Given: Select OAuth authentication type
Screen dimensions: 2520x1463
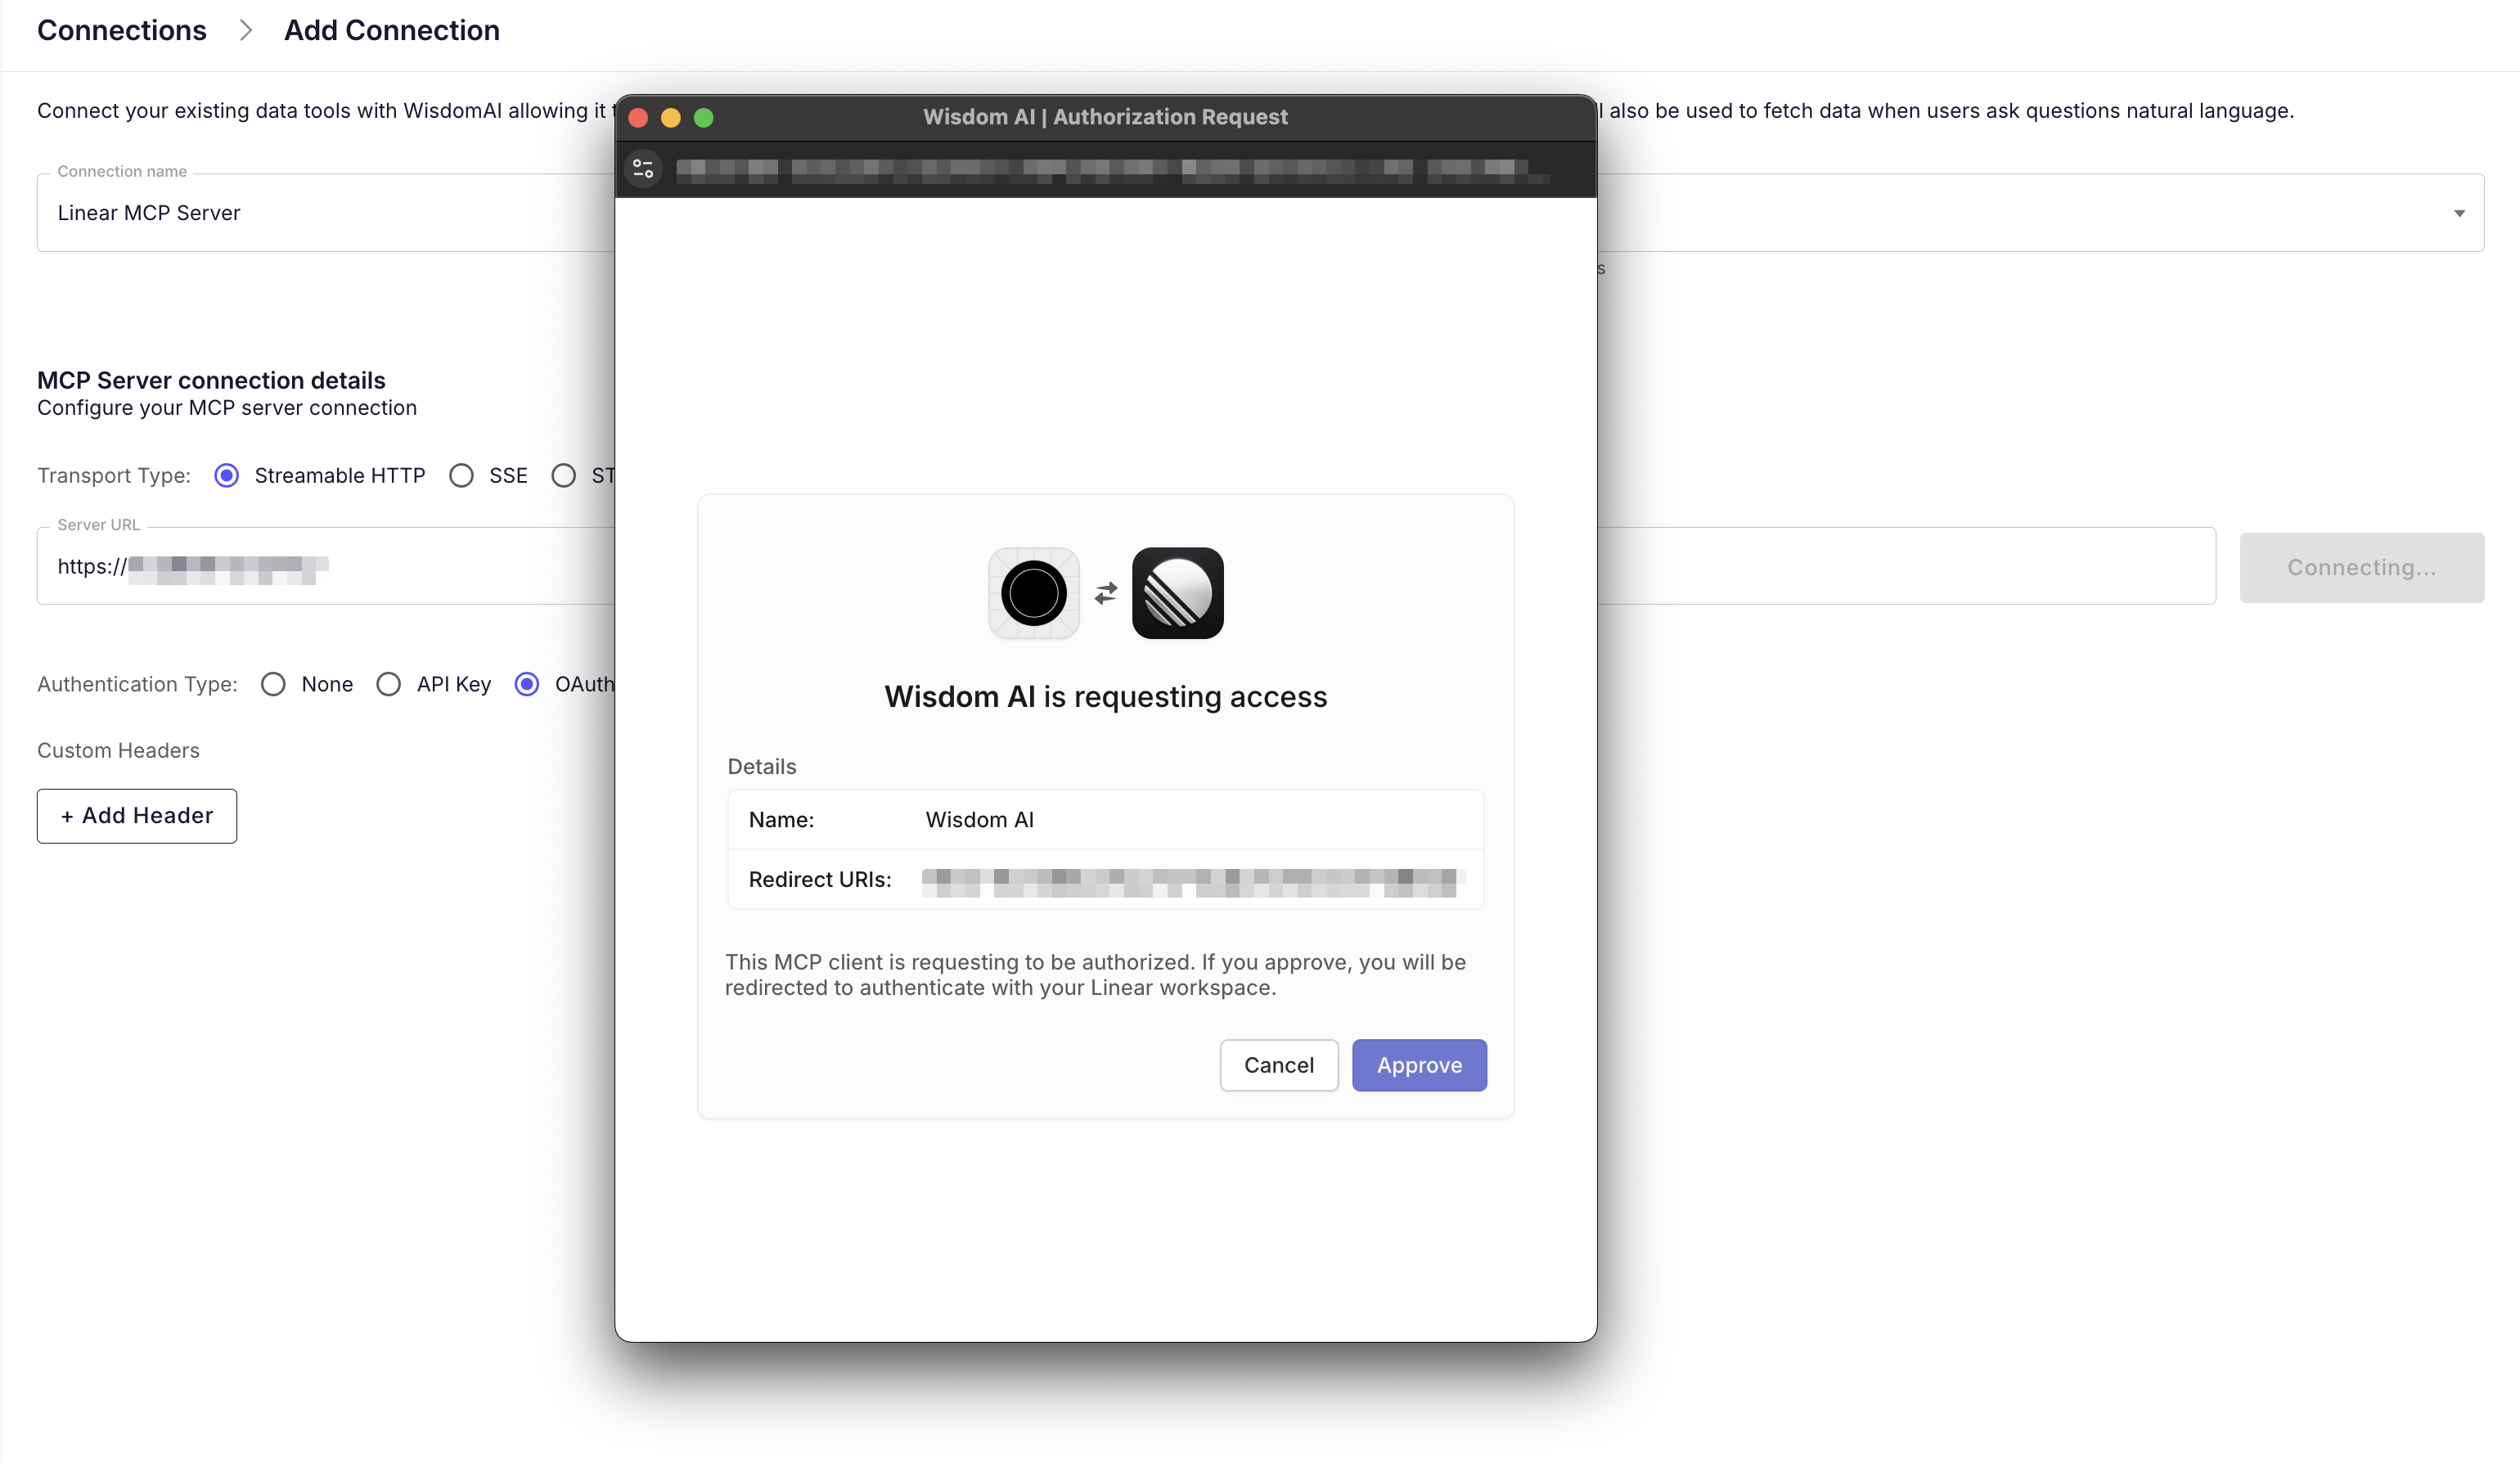Looking at the screenshot, I should pos(527,684).
